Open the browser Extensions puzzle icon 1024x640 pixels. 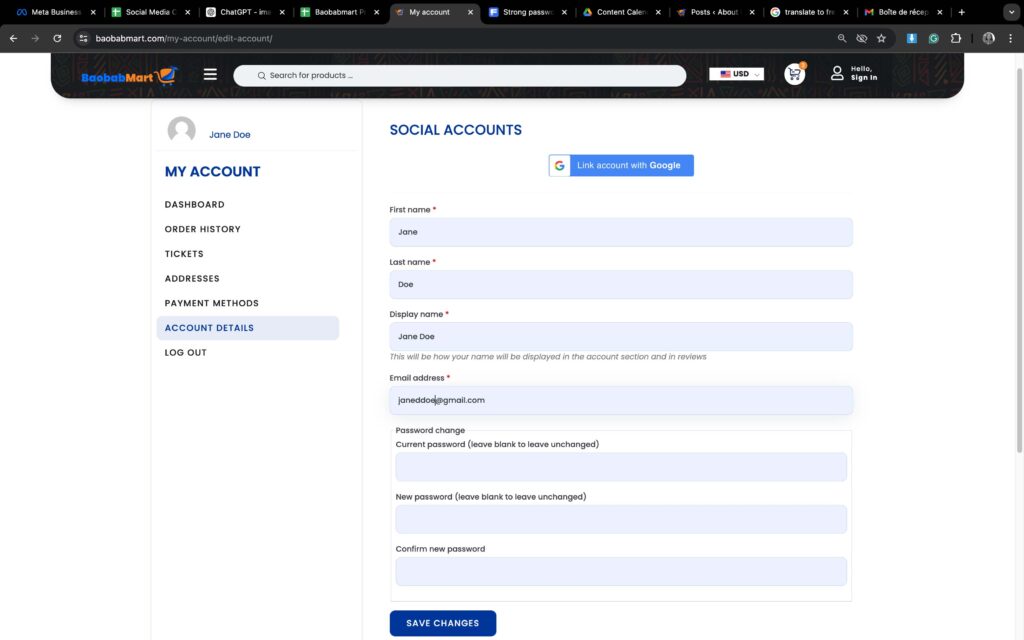pos(955,37)
